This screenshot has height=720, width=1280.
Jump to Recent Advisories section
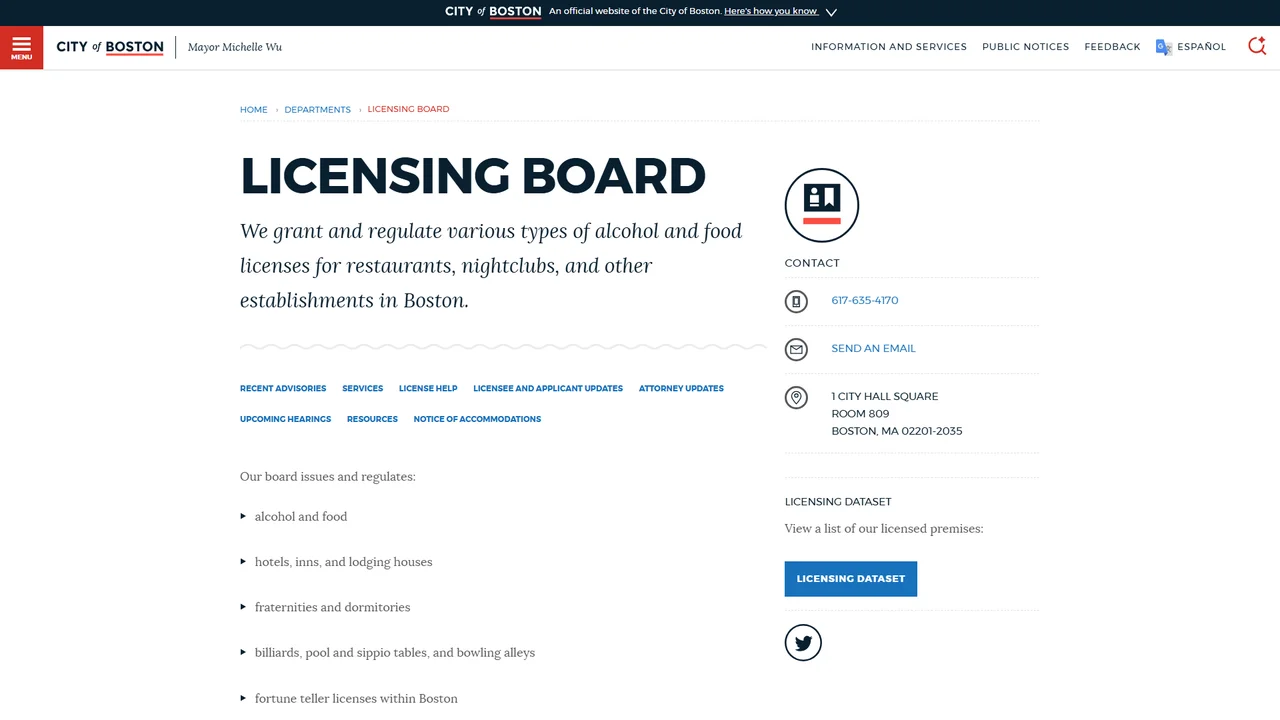[x=283, y=389]
